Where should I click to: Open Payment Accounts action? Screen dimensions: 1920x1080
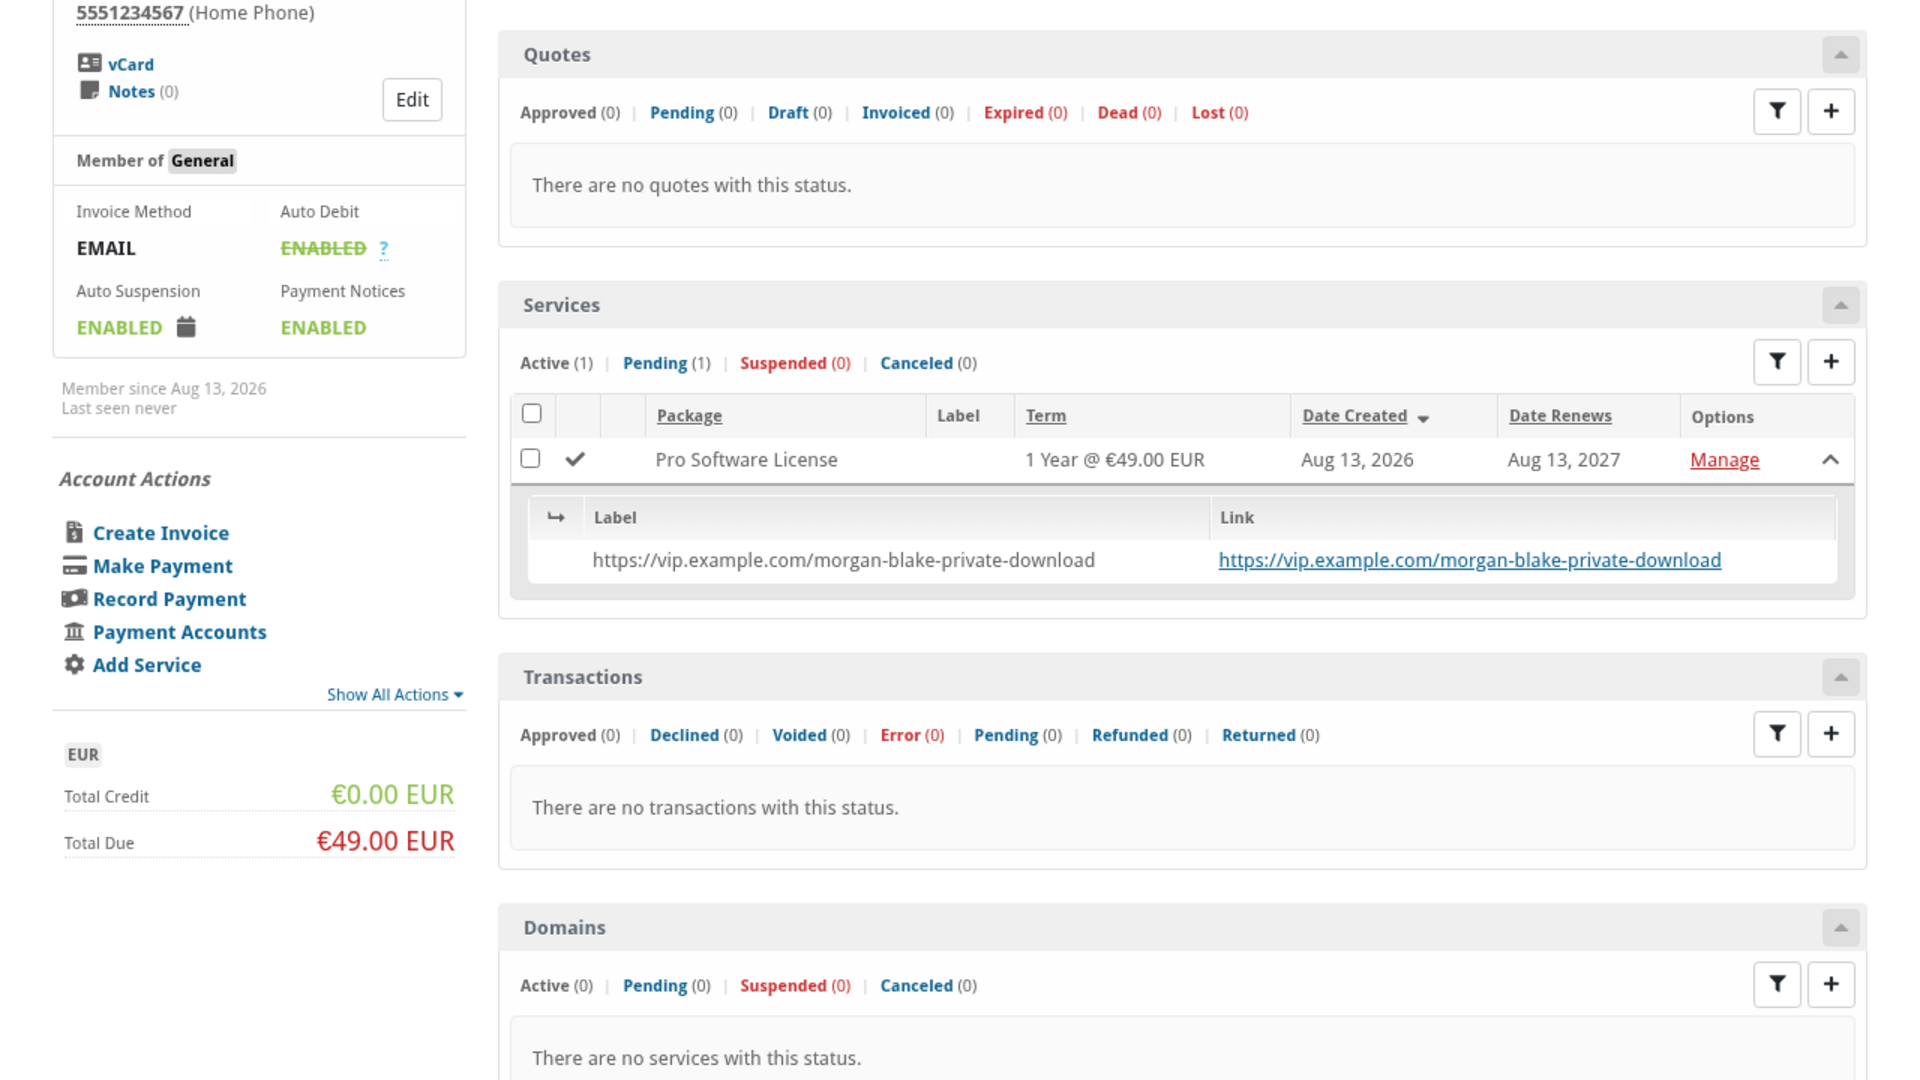180,632
